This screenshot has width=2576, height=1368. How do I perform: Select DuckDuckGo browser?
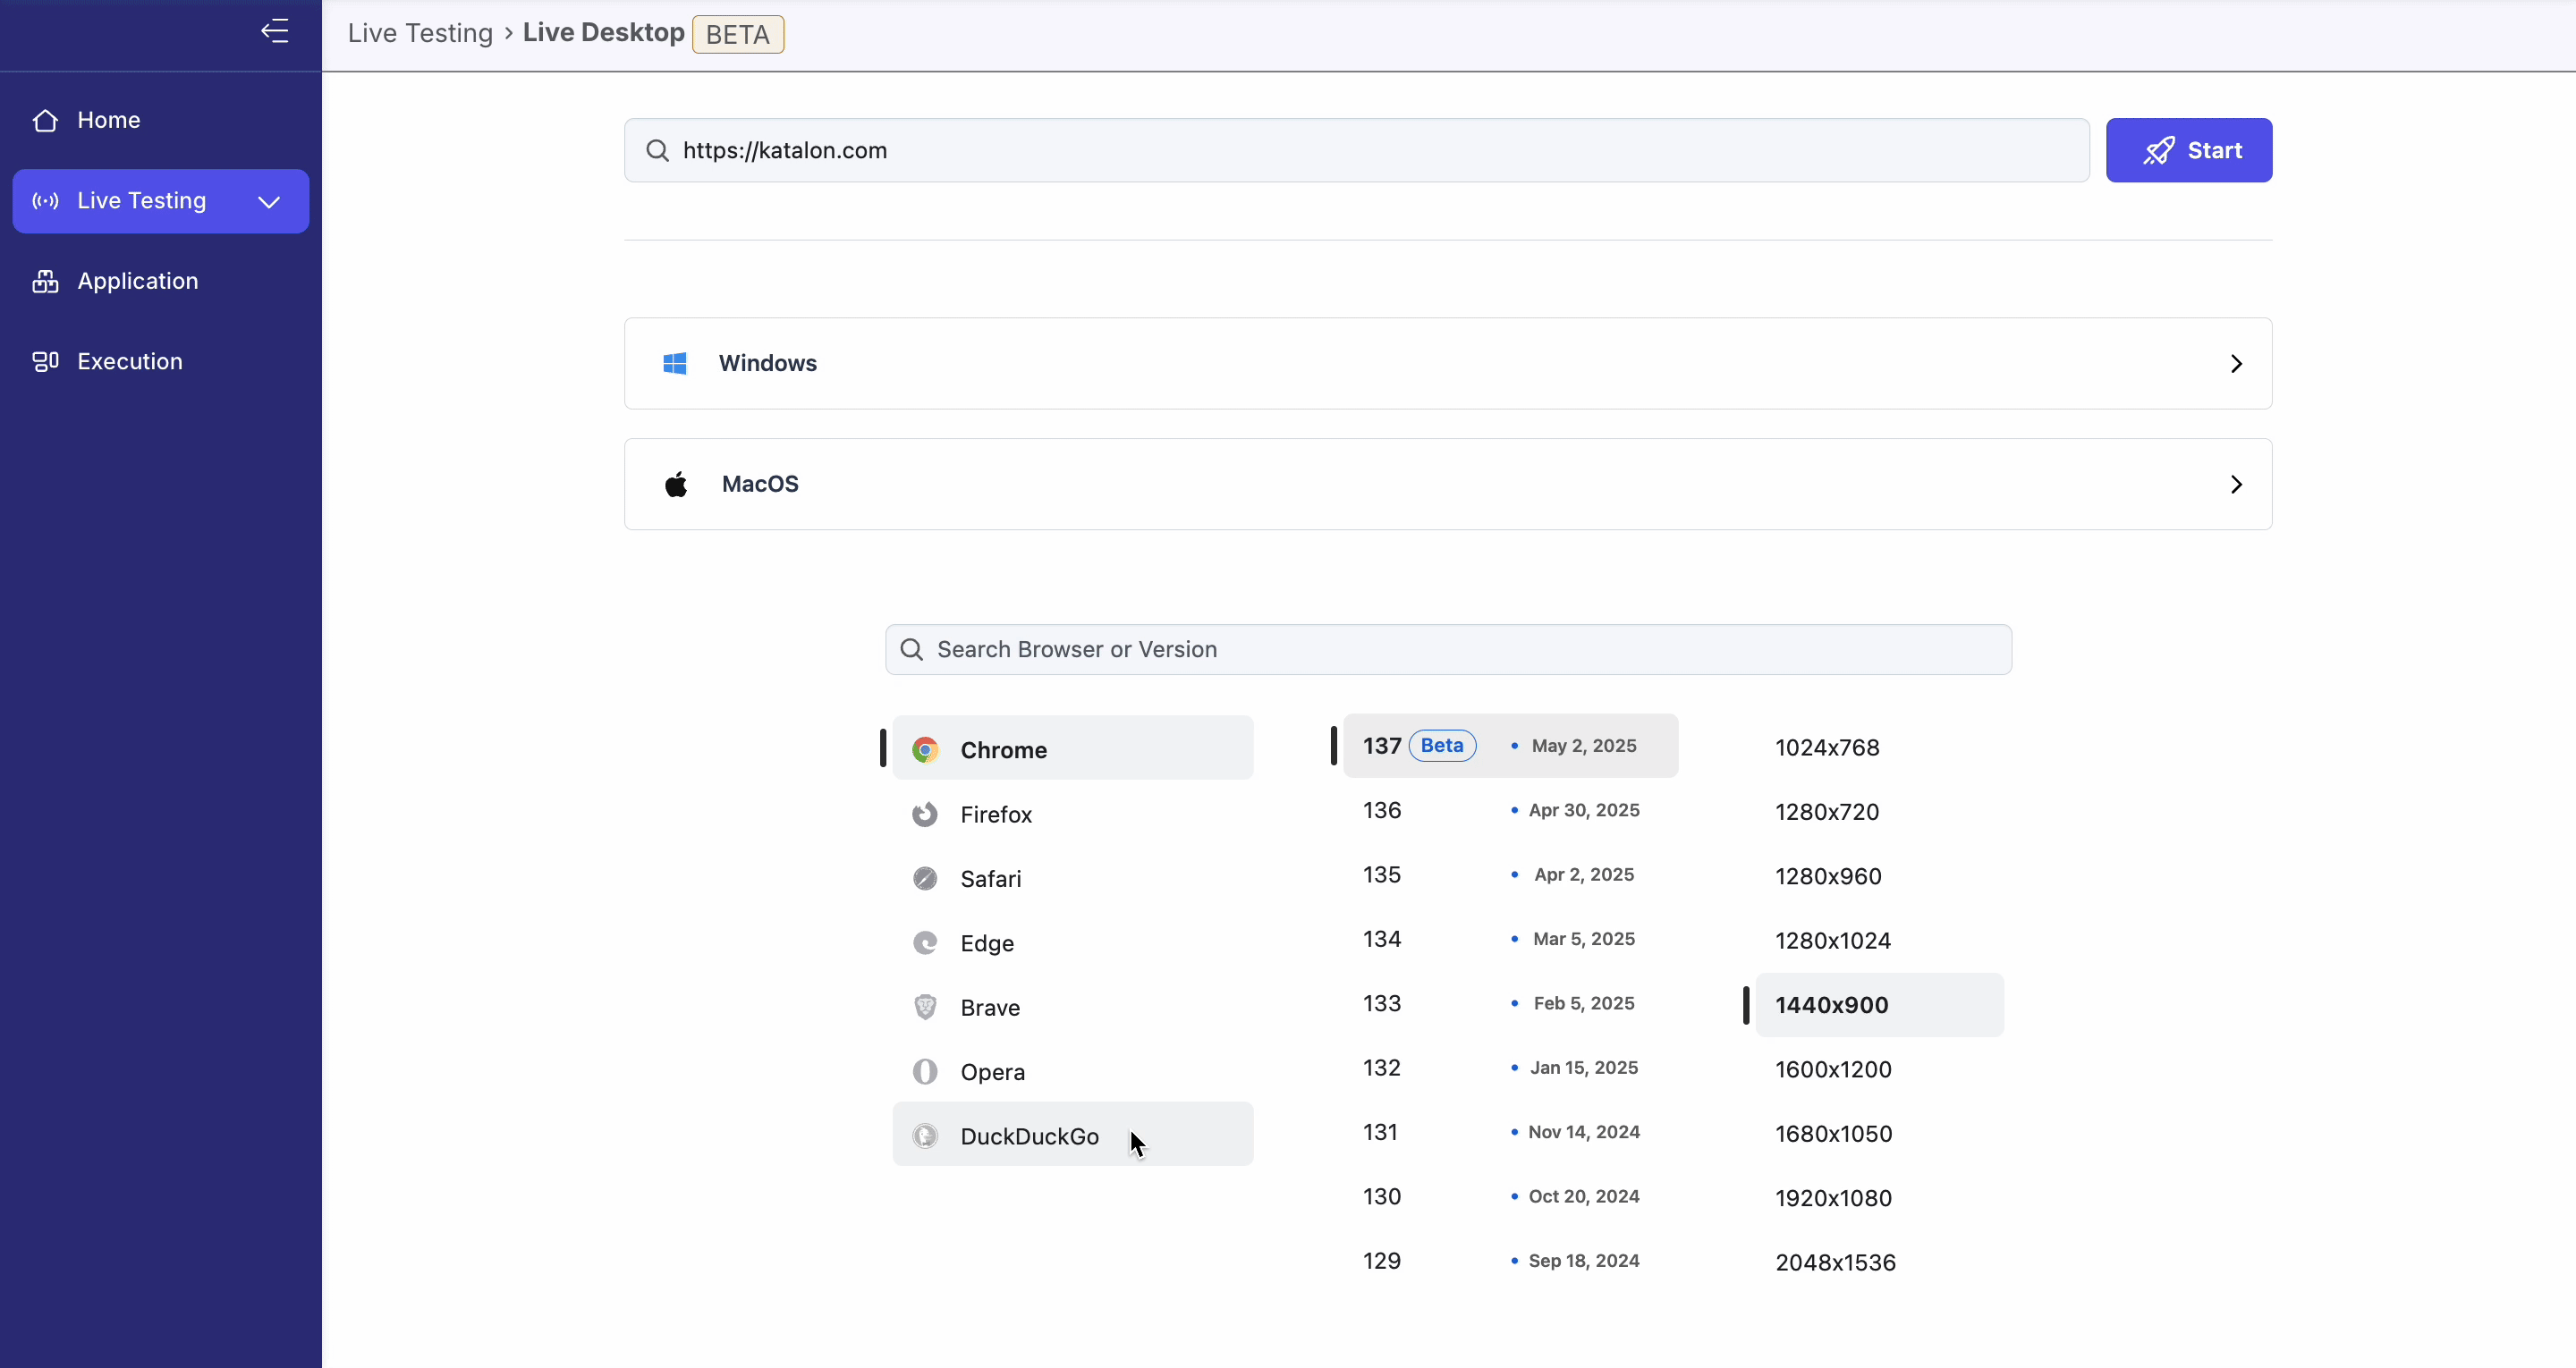coord(1073,1134)
